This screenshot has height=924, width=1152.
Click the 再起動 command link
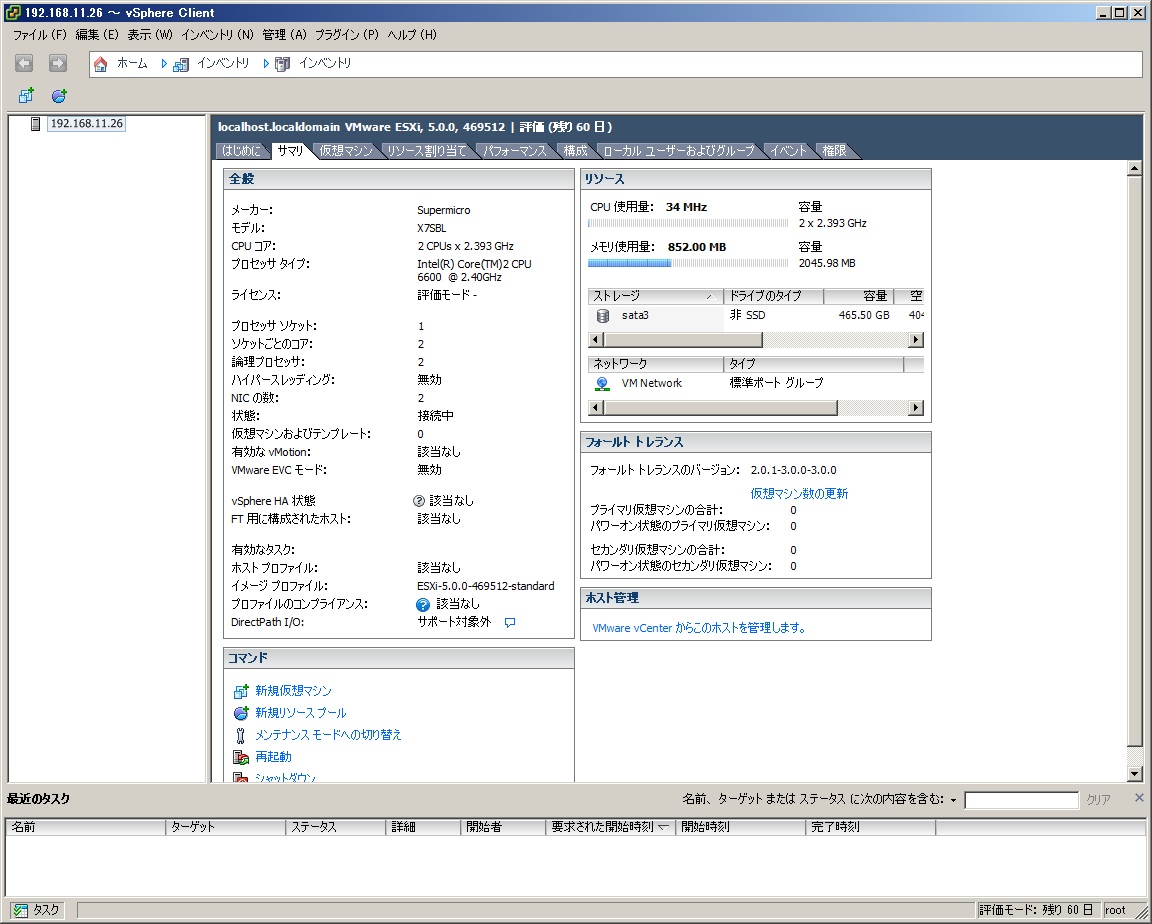273,757
